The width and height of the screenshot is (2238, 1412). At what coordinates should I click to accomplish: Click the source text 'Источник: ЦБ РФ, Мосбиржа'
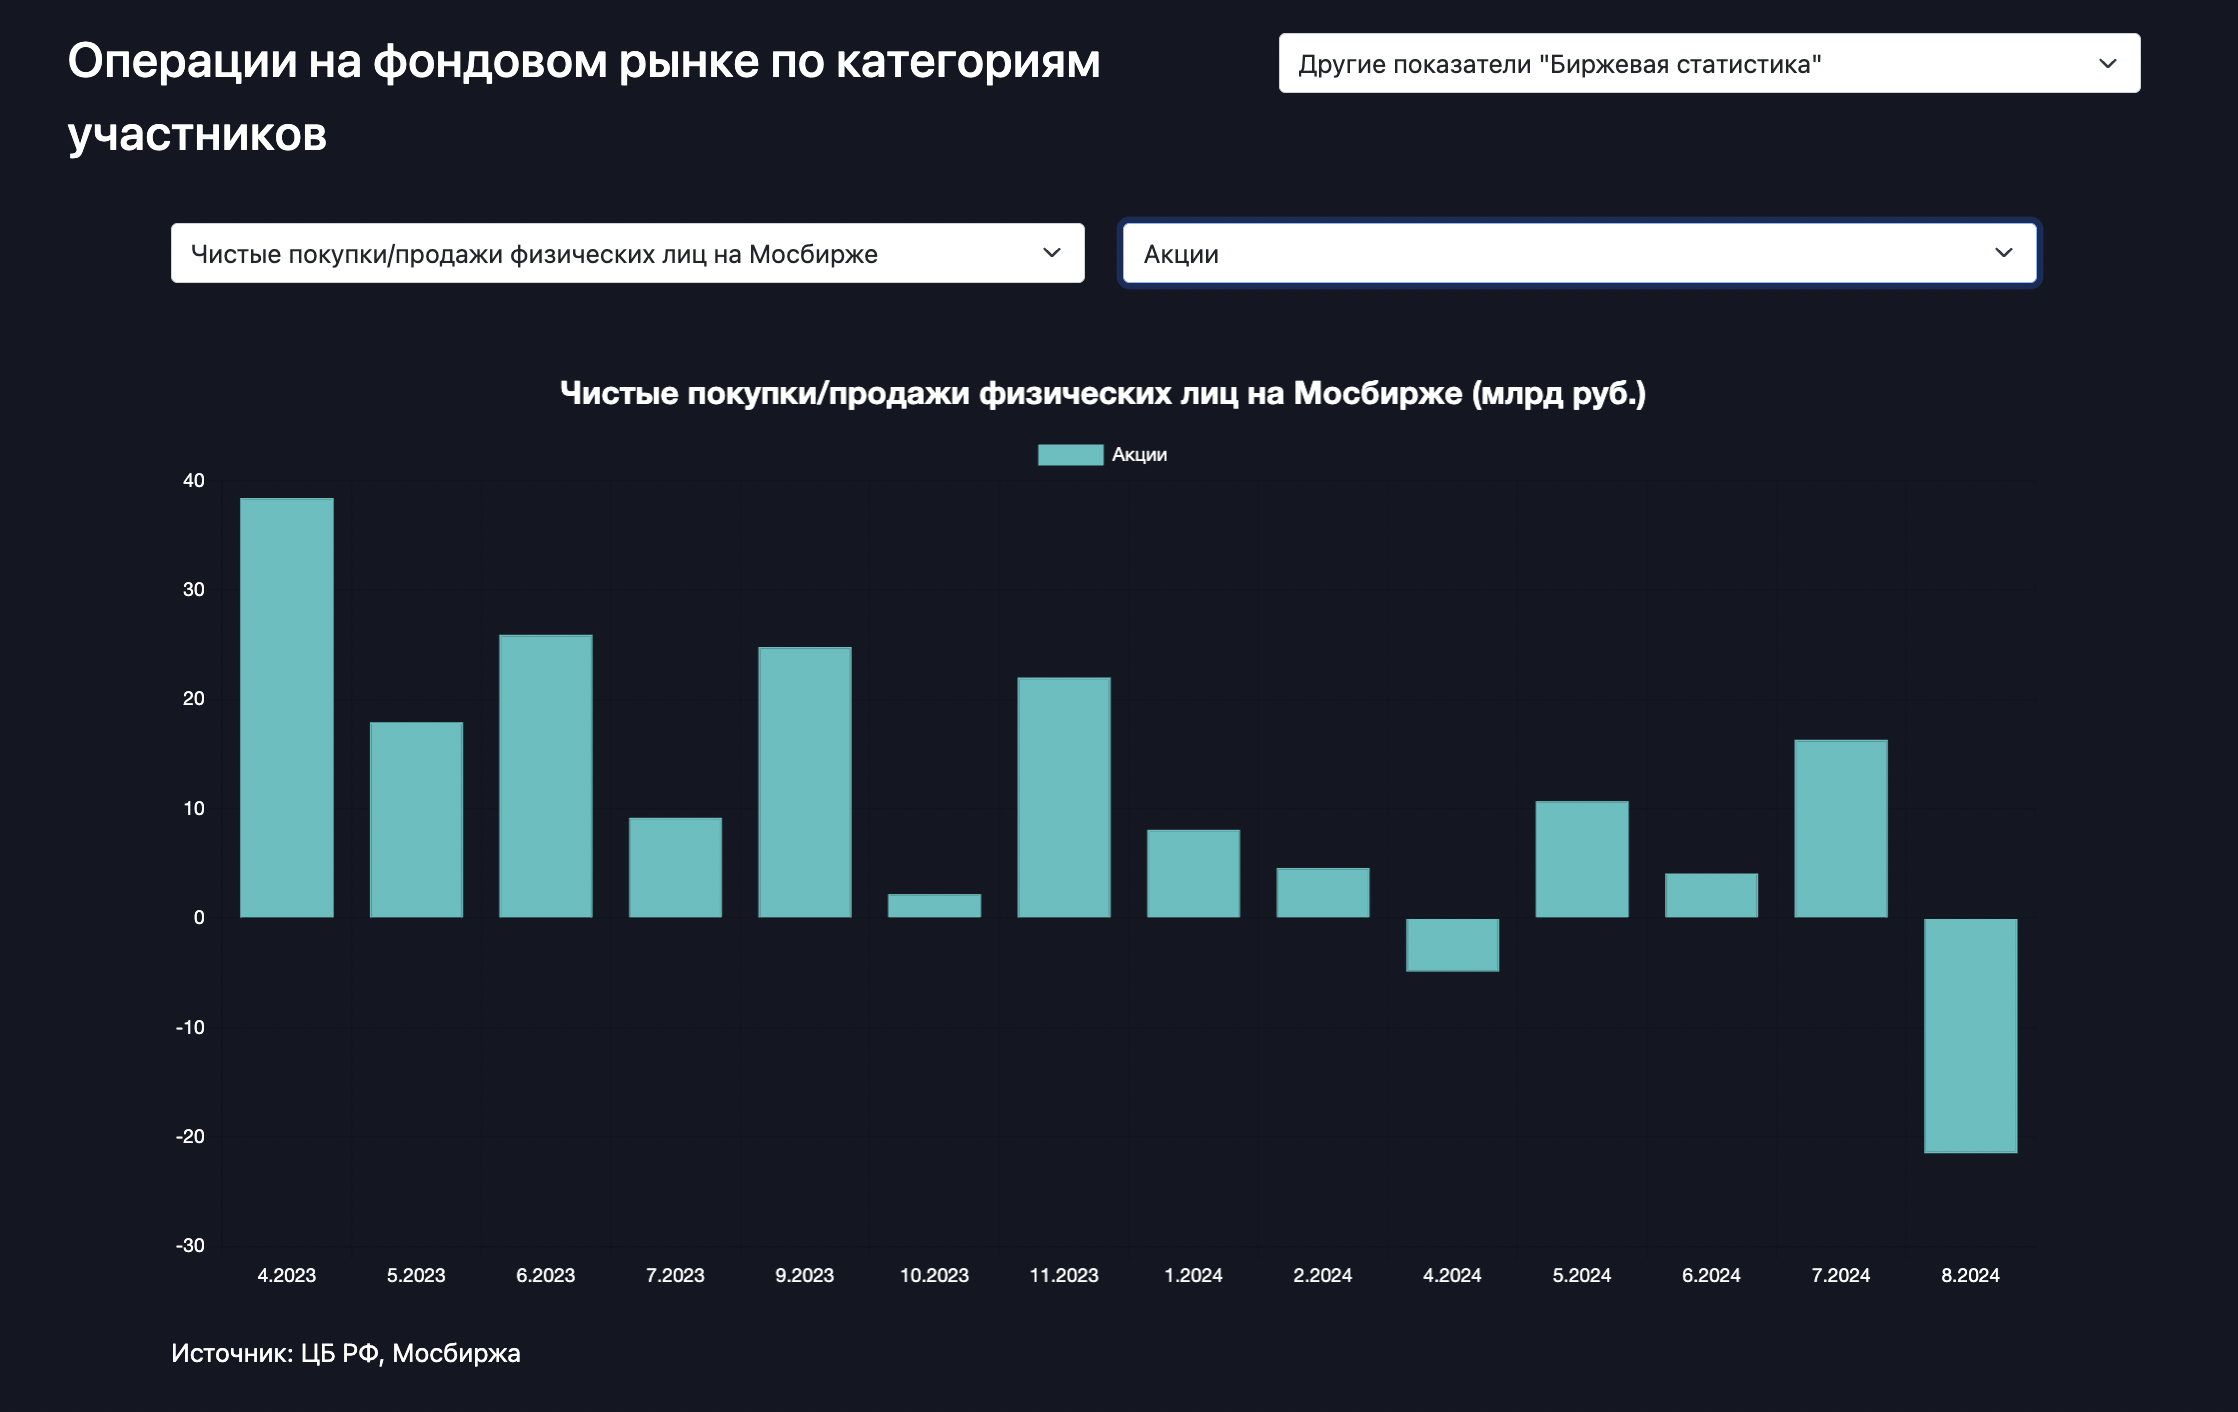pos(346,1353)
